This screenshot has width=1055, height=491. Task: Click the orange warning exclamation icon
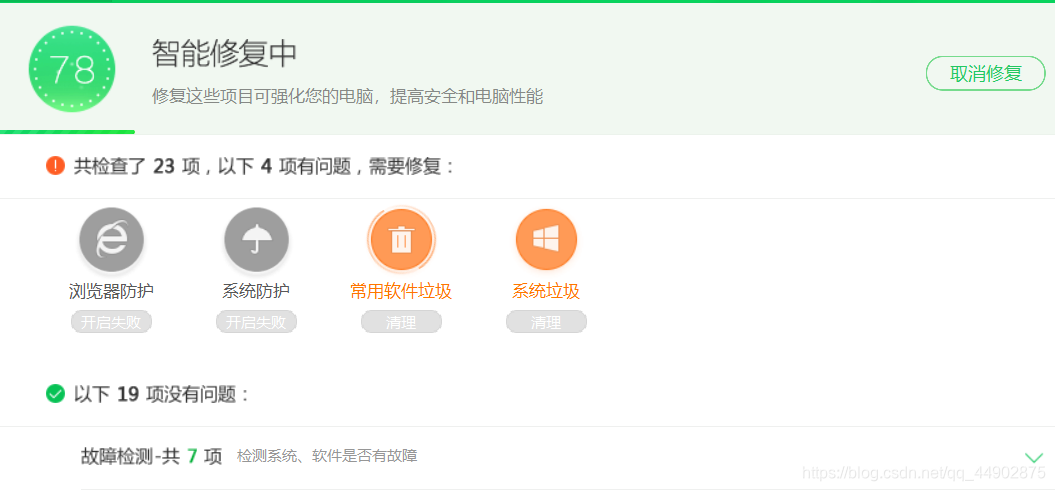click(x=55, y=165)
